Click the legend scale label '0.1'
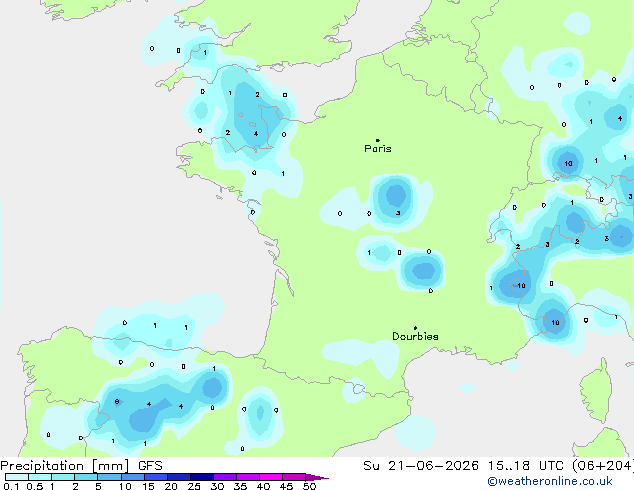The height and width of the screenshot is (490, 634). click(11, 486)
